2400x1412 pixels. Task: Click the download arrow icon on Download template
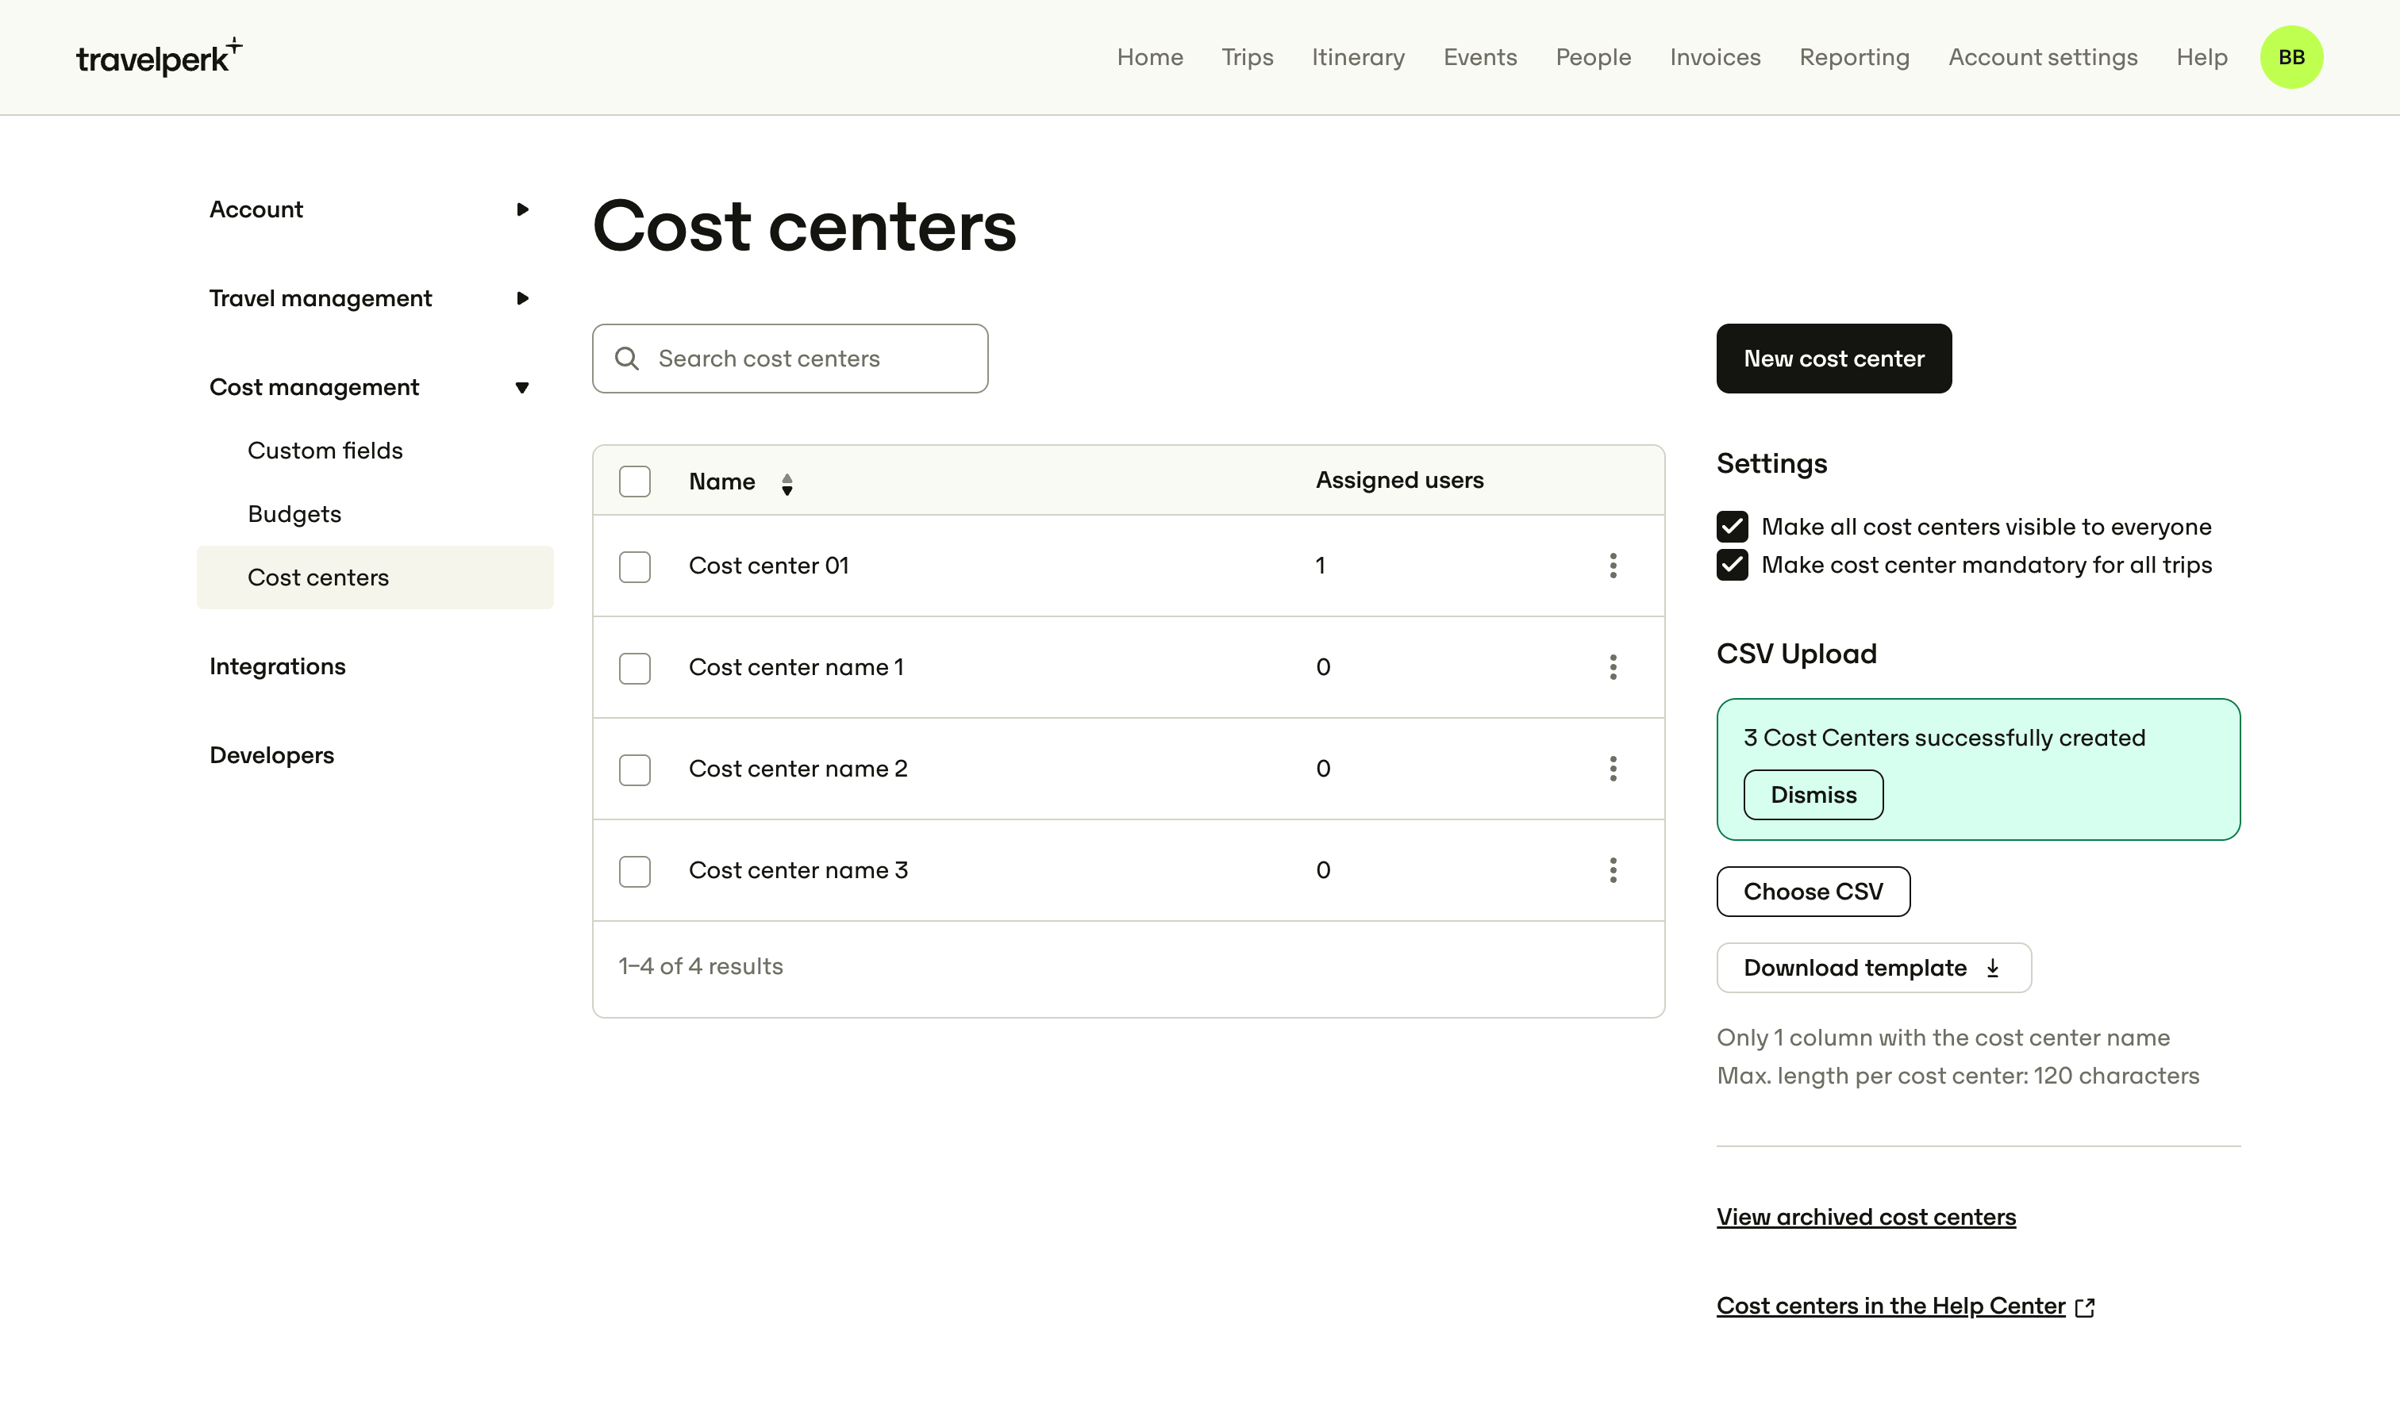point(1993,968)
